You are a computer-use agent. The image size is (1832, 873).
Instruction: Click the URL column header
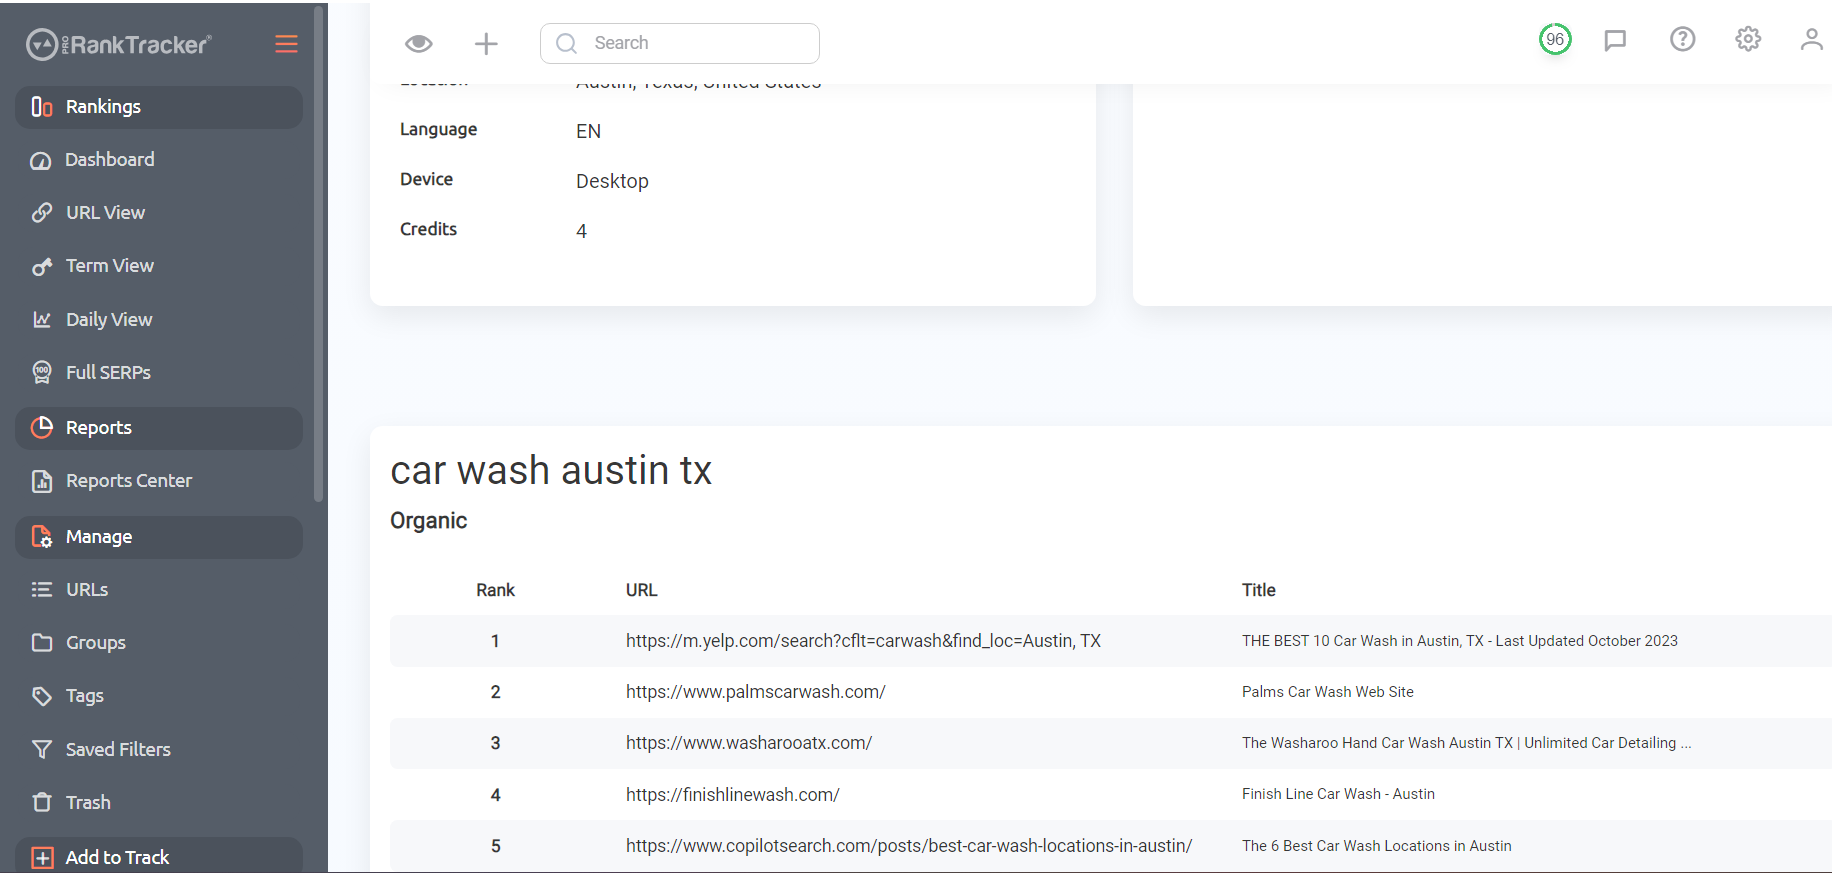tap(642, 590)
